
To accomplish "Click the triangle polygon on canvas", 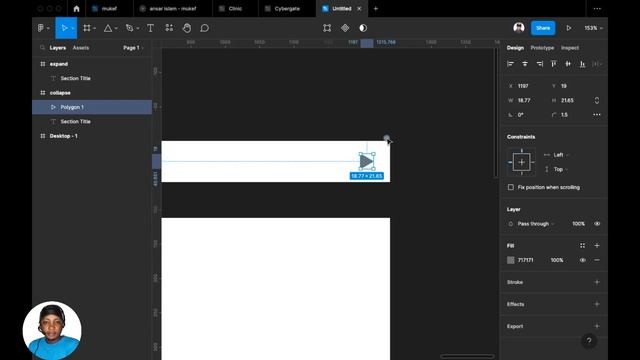I will [366, 161].
